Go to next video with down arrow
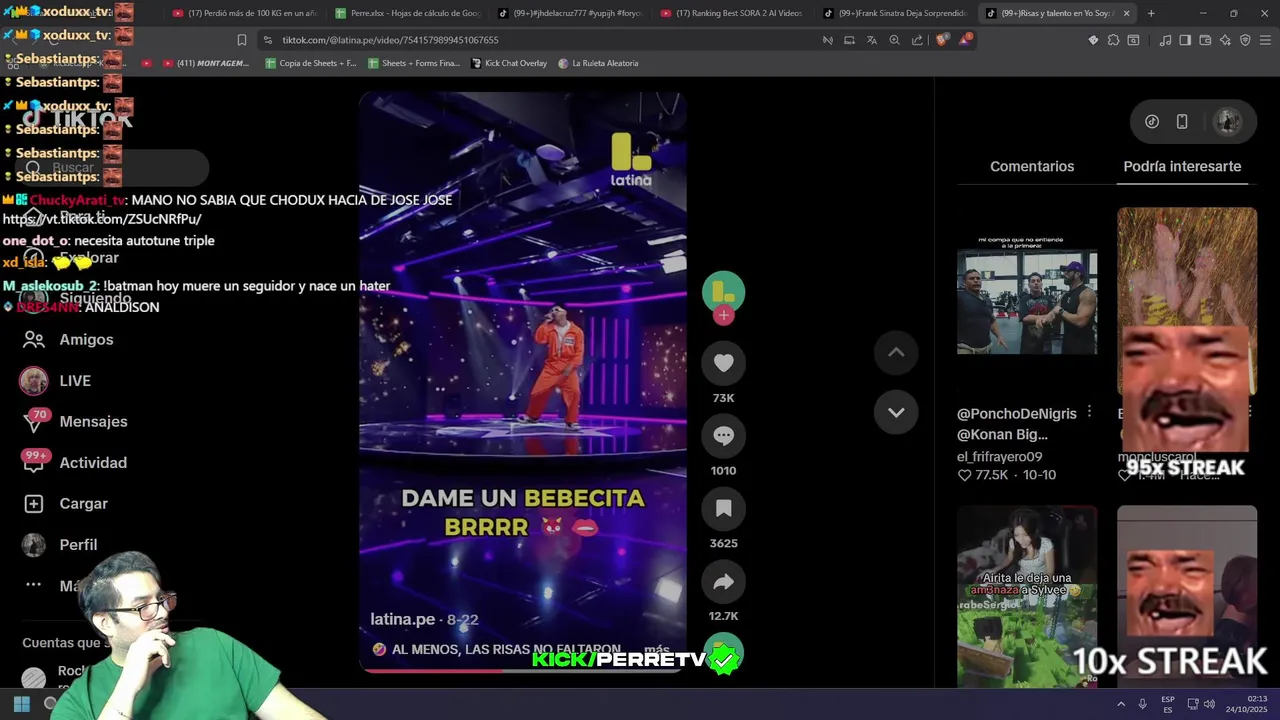The width and height of the screenshot is (1280, 720). pyautogui.click(x=896, y=412)
